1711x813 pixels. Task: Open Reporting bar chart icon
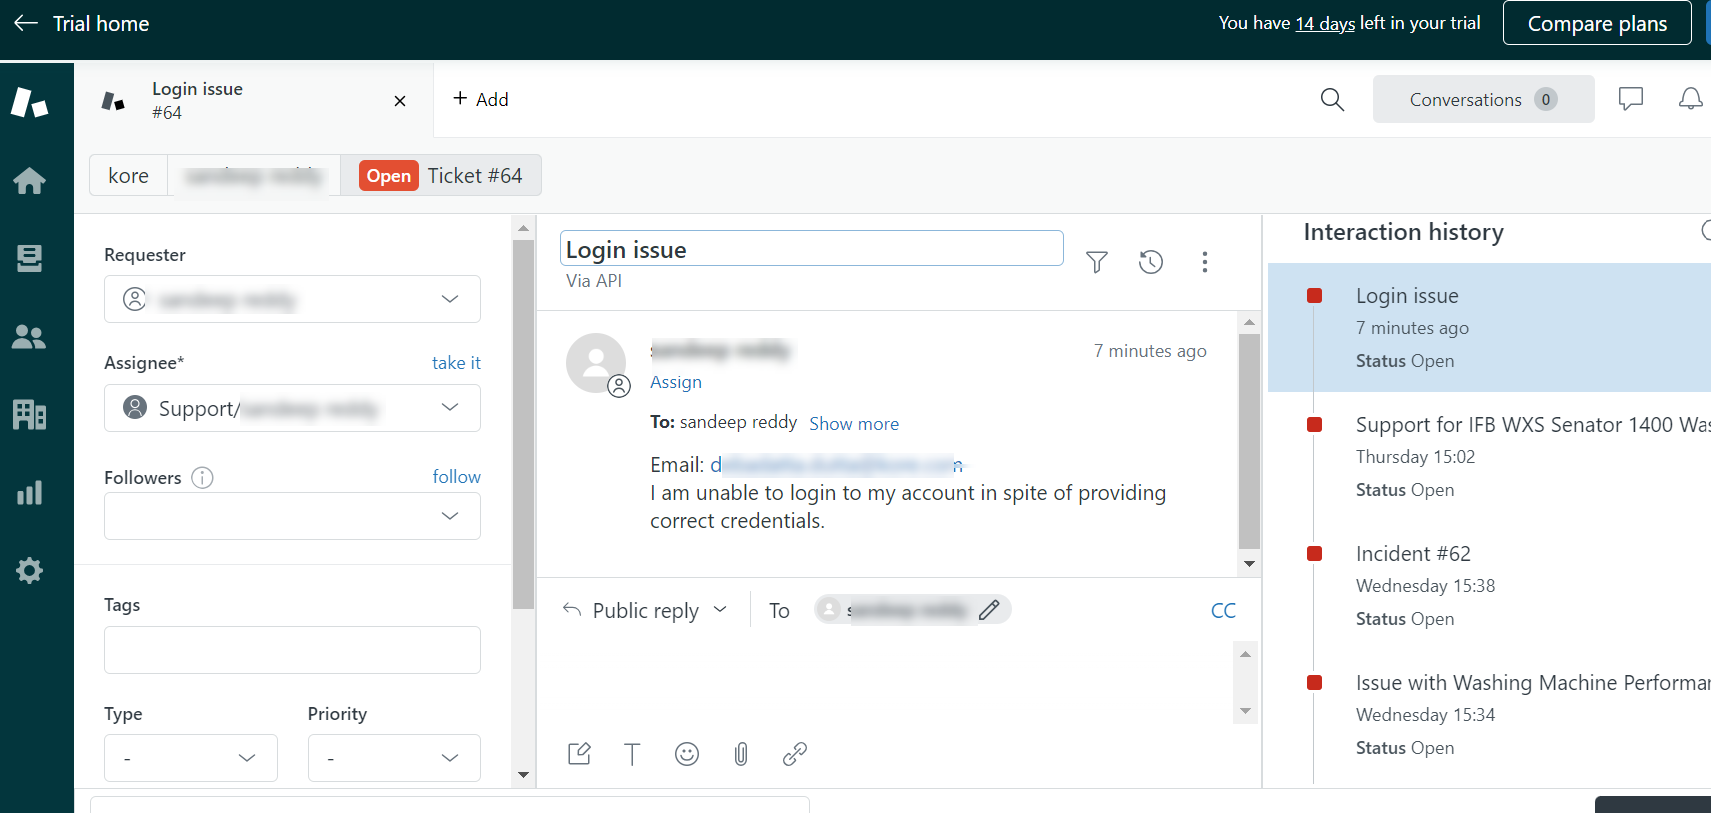(x=29, y=493)
